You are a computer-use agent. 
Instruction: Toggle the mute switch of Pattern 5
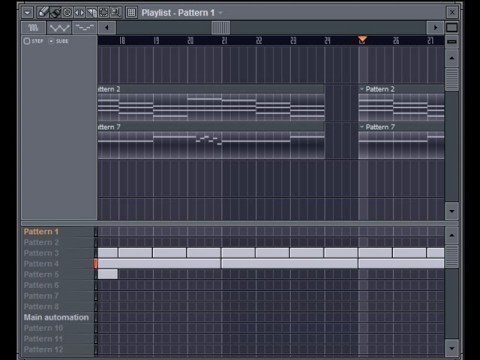click(x=96, y=274)
